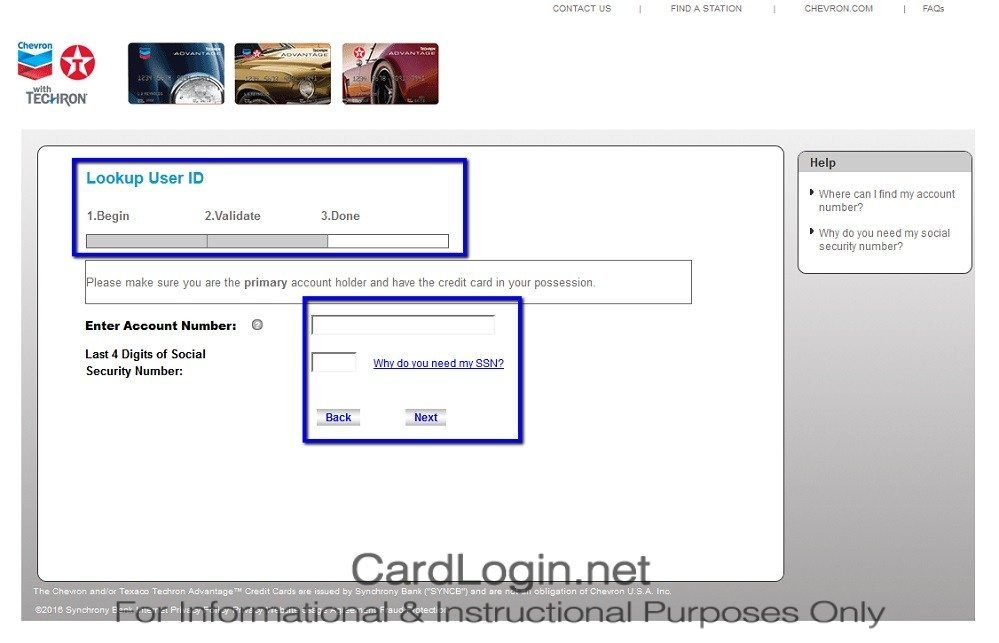The width and height of the screenshot is (999, 643).
Task: Click the Techron wordmark under the logos
Action: point(56,97)
